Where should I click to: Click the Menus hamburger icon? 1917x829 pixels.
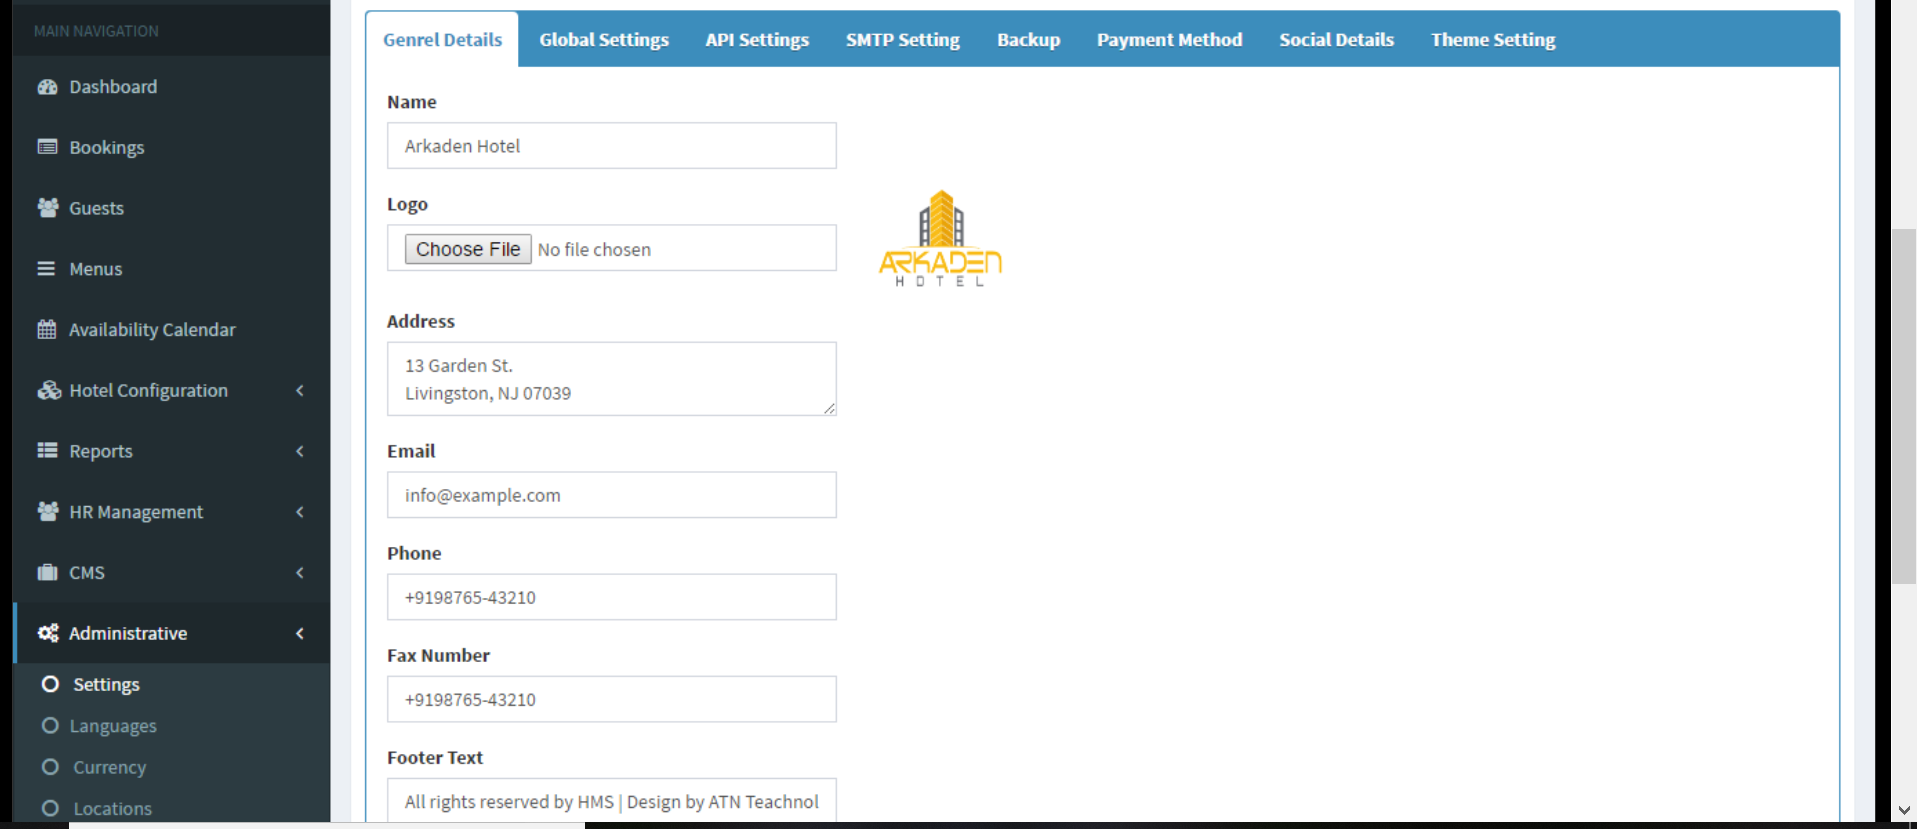[x=46, y=269]
